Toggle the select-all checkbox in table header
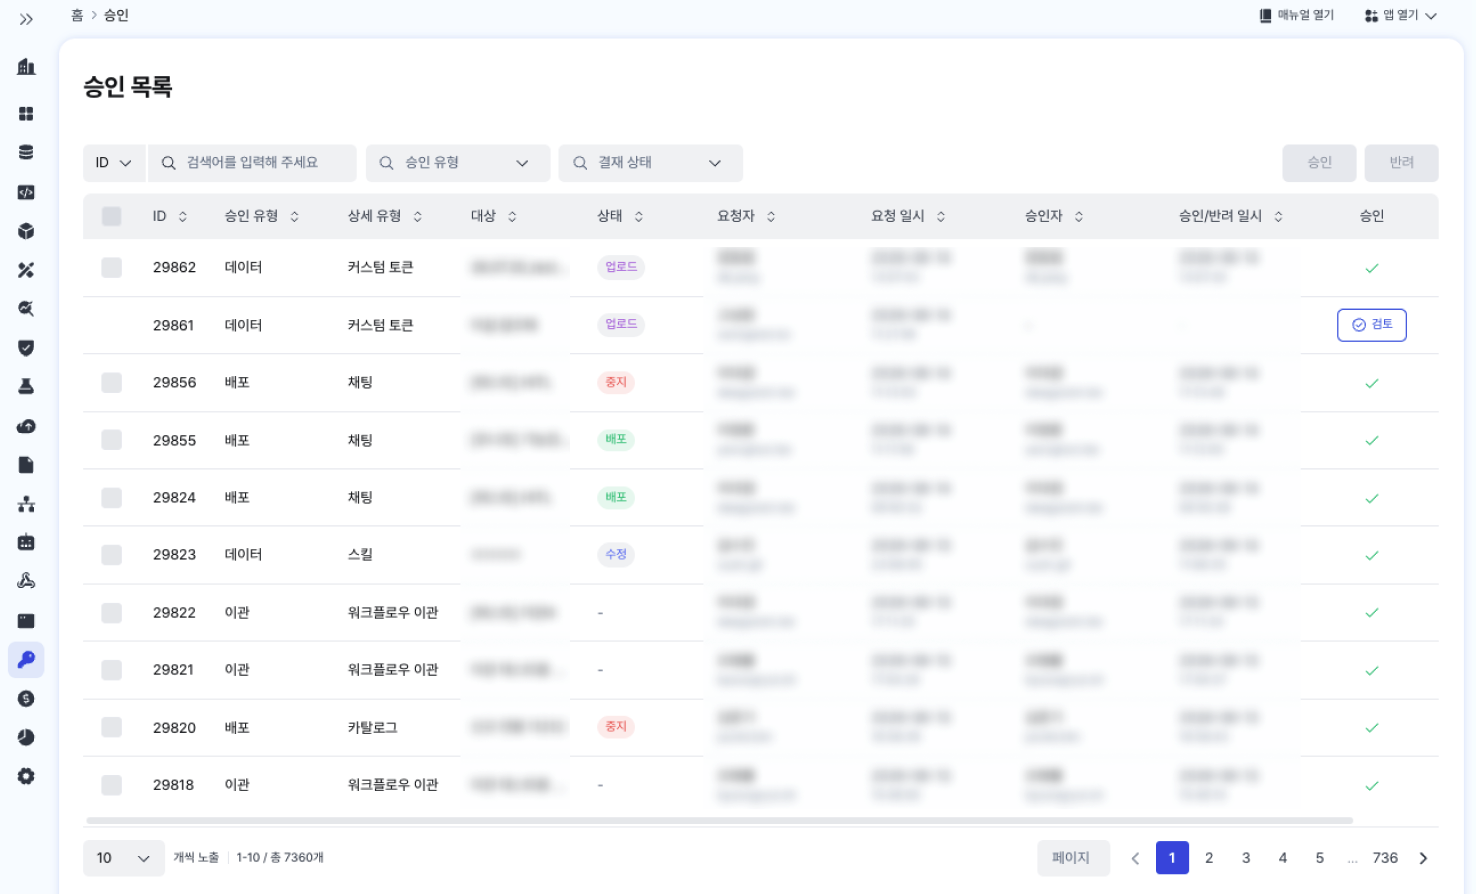Screen dimensions: 1476x894 [x=112, y=216]
